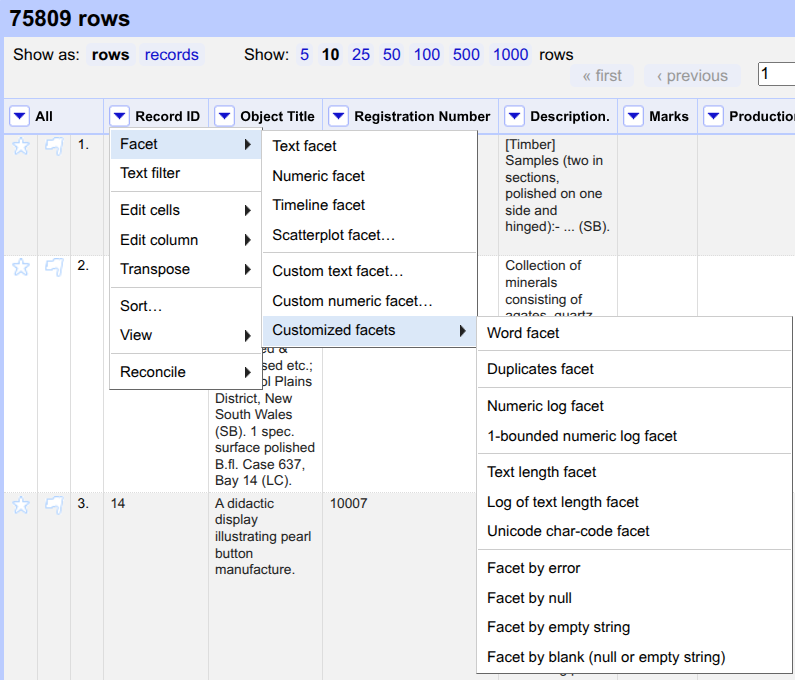Viewport: 795px width, 680px height.
Task: Star row 3
Action: tap(21, 505)
